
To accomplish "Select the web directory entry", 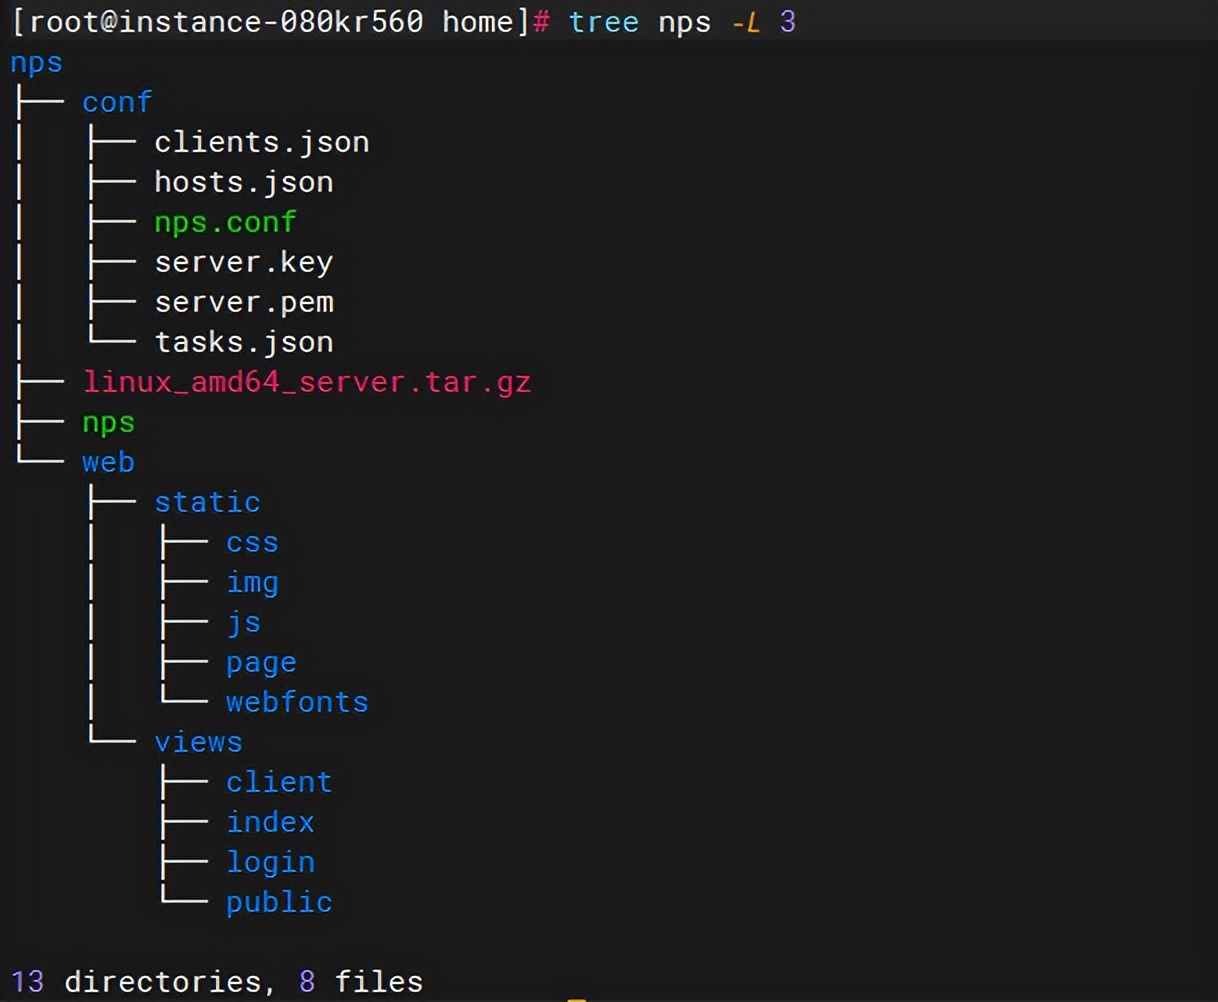I will [x=108, y=462].
